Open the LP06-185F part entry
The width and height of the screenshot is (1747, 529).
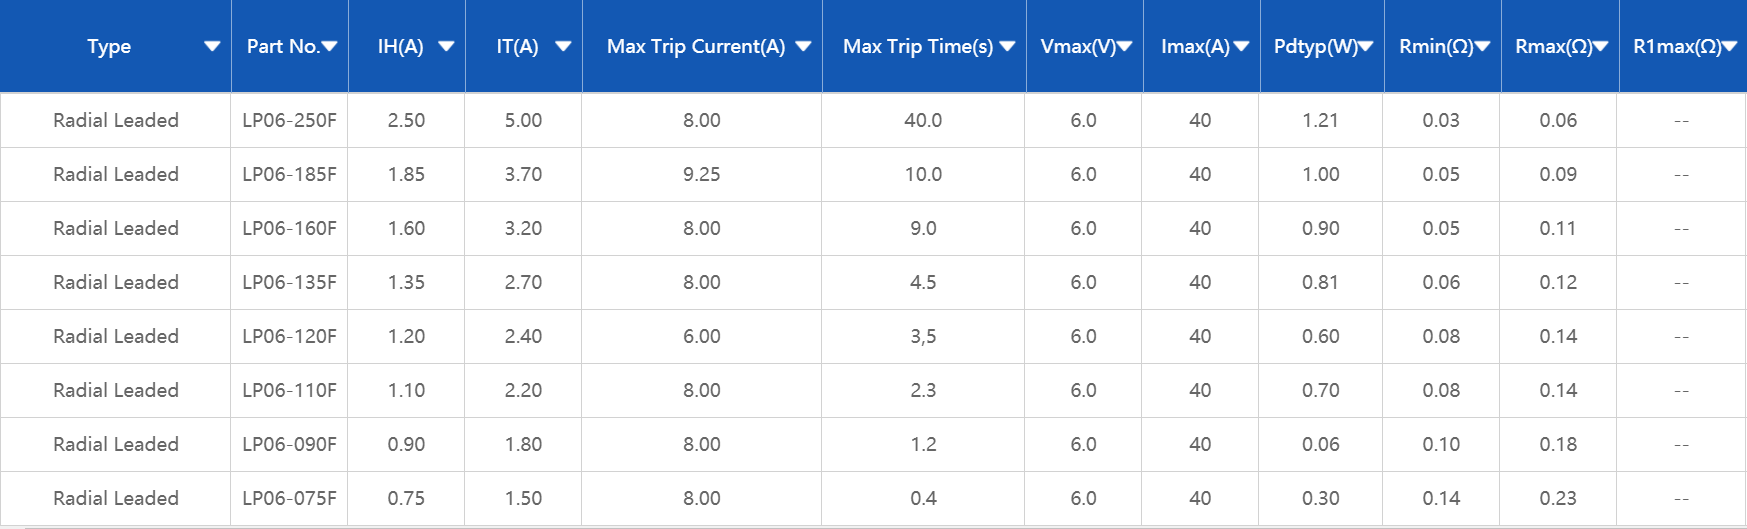click(x=289, y=174)
